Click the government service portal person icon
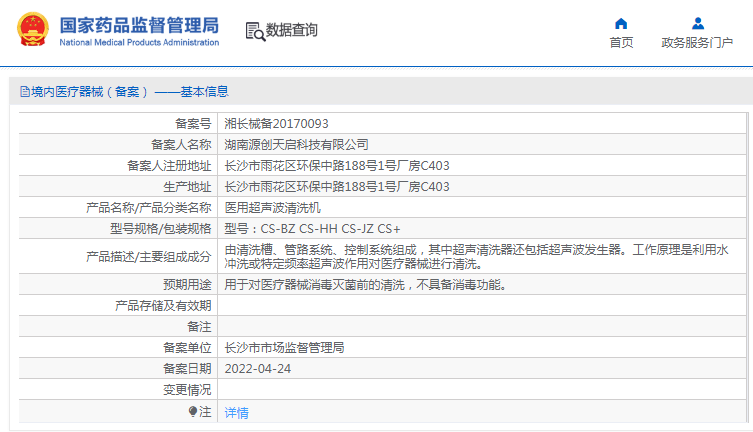Screen dimensions: 753x432 (698, 24)
